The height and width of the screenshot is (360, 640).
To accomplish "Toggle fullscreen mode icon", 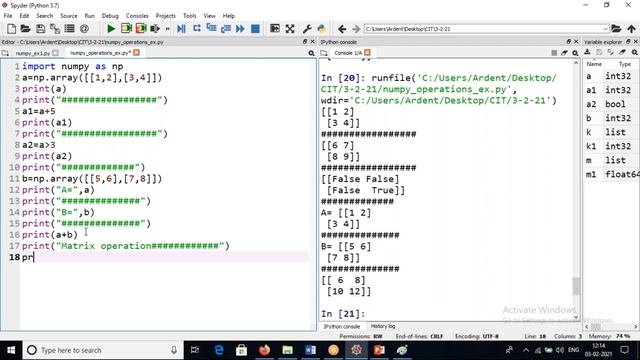I will coord(290,29).
